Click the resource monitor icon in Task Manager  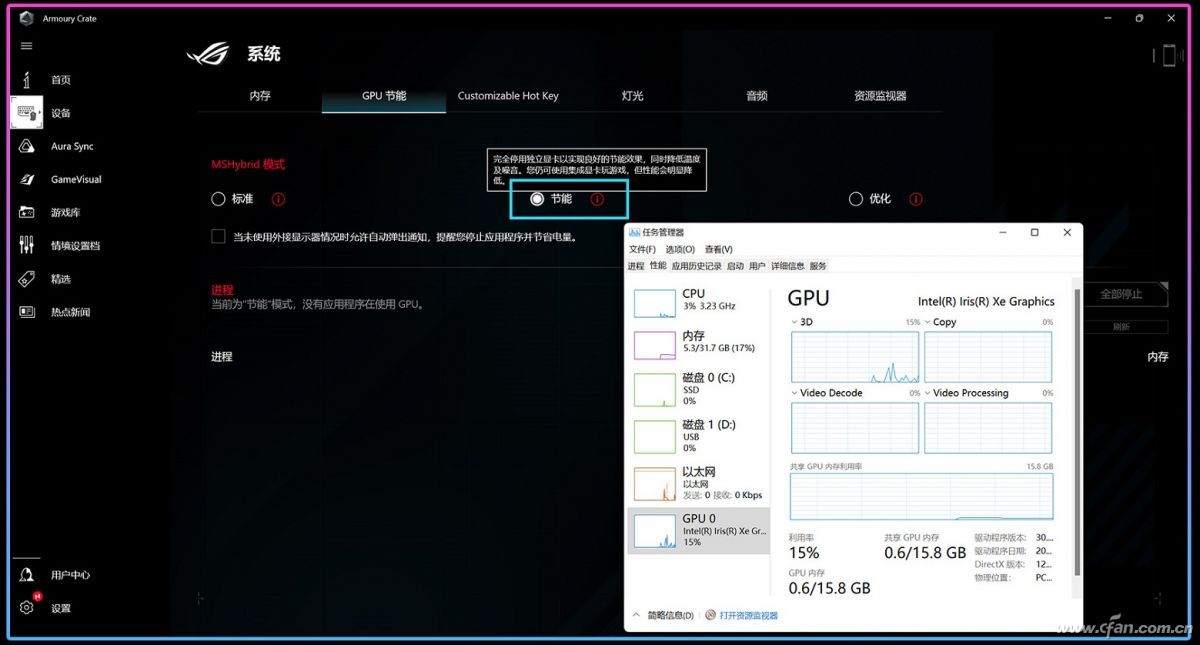[710, 615]
